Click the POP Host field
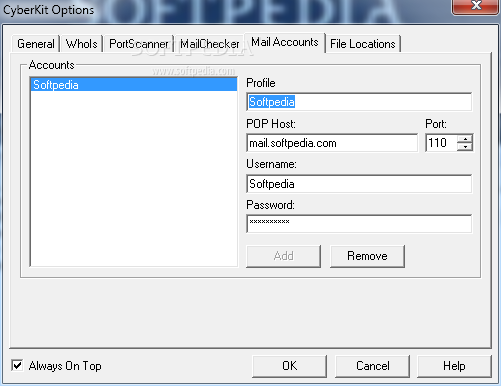 (332, 143)
